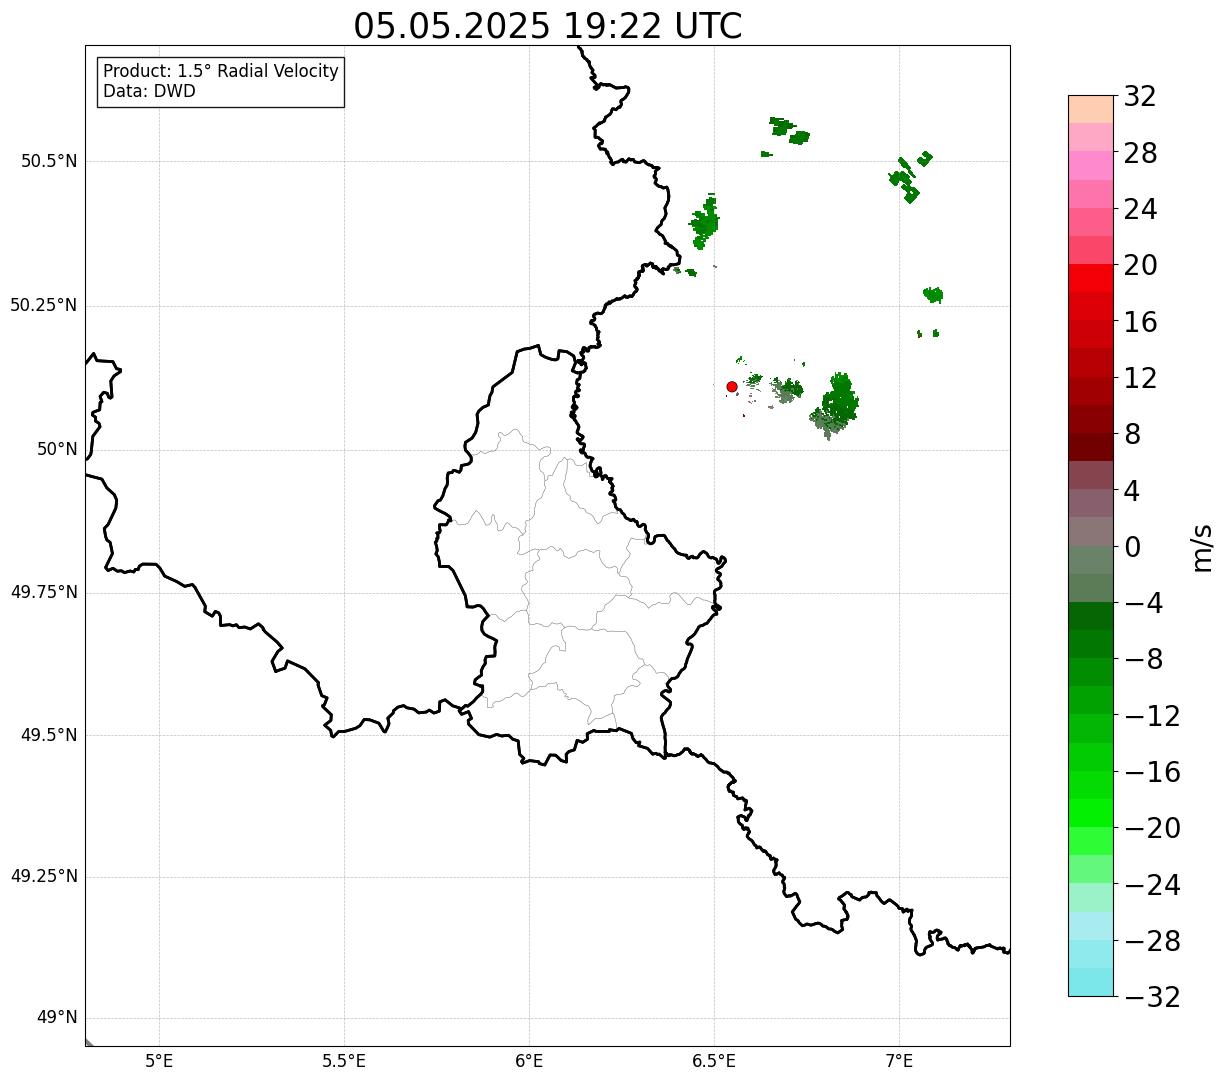Click the large green echo east of marker

pyautogui.click(x=836, y=406)
